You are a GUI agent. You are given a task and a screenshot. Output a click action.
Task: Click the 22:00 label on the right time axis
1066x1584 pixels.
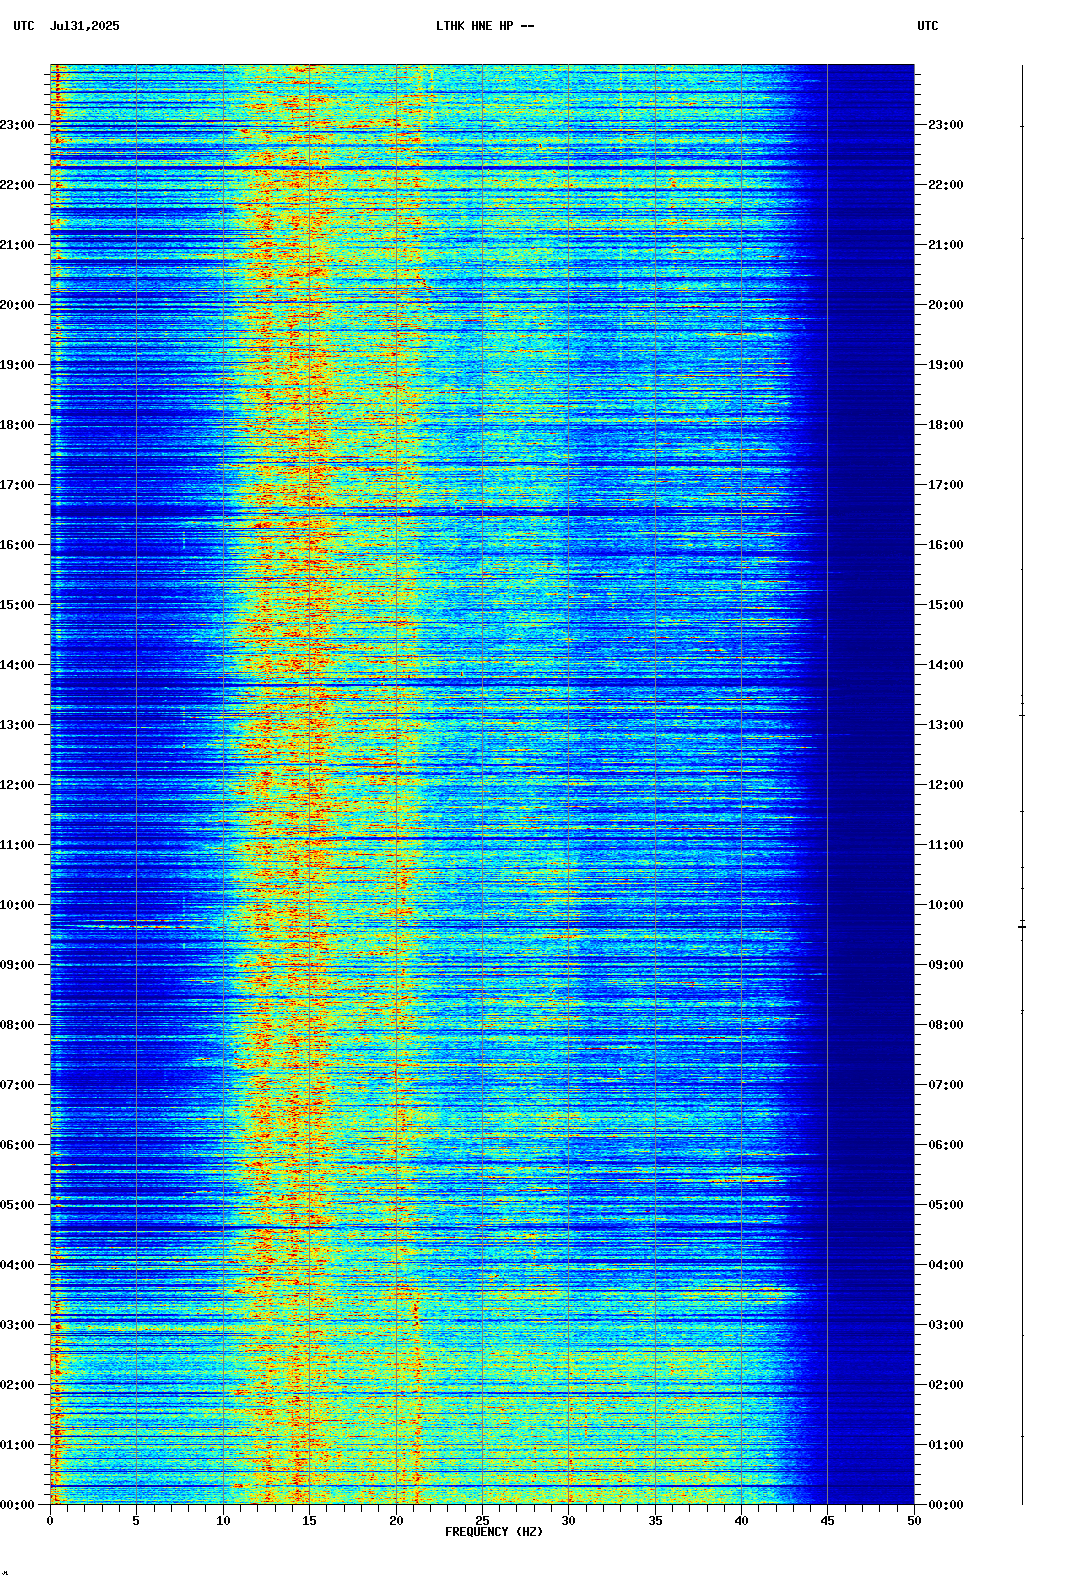(946, 185)
